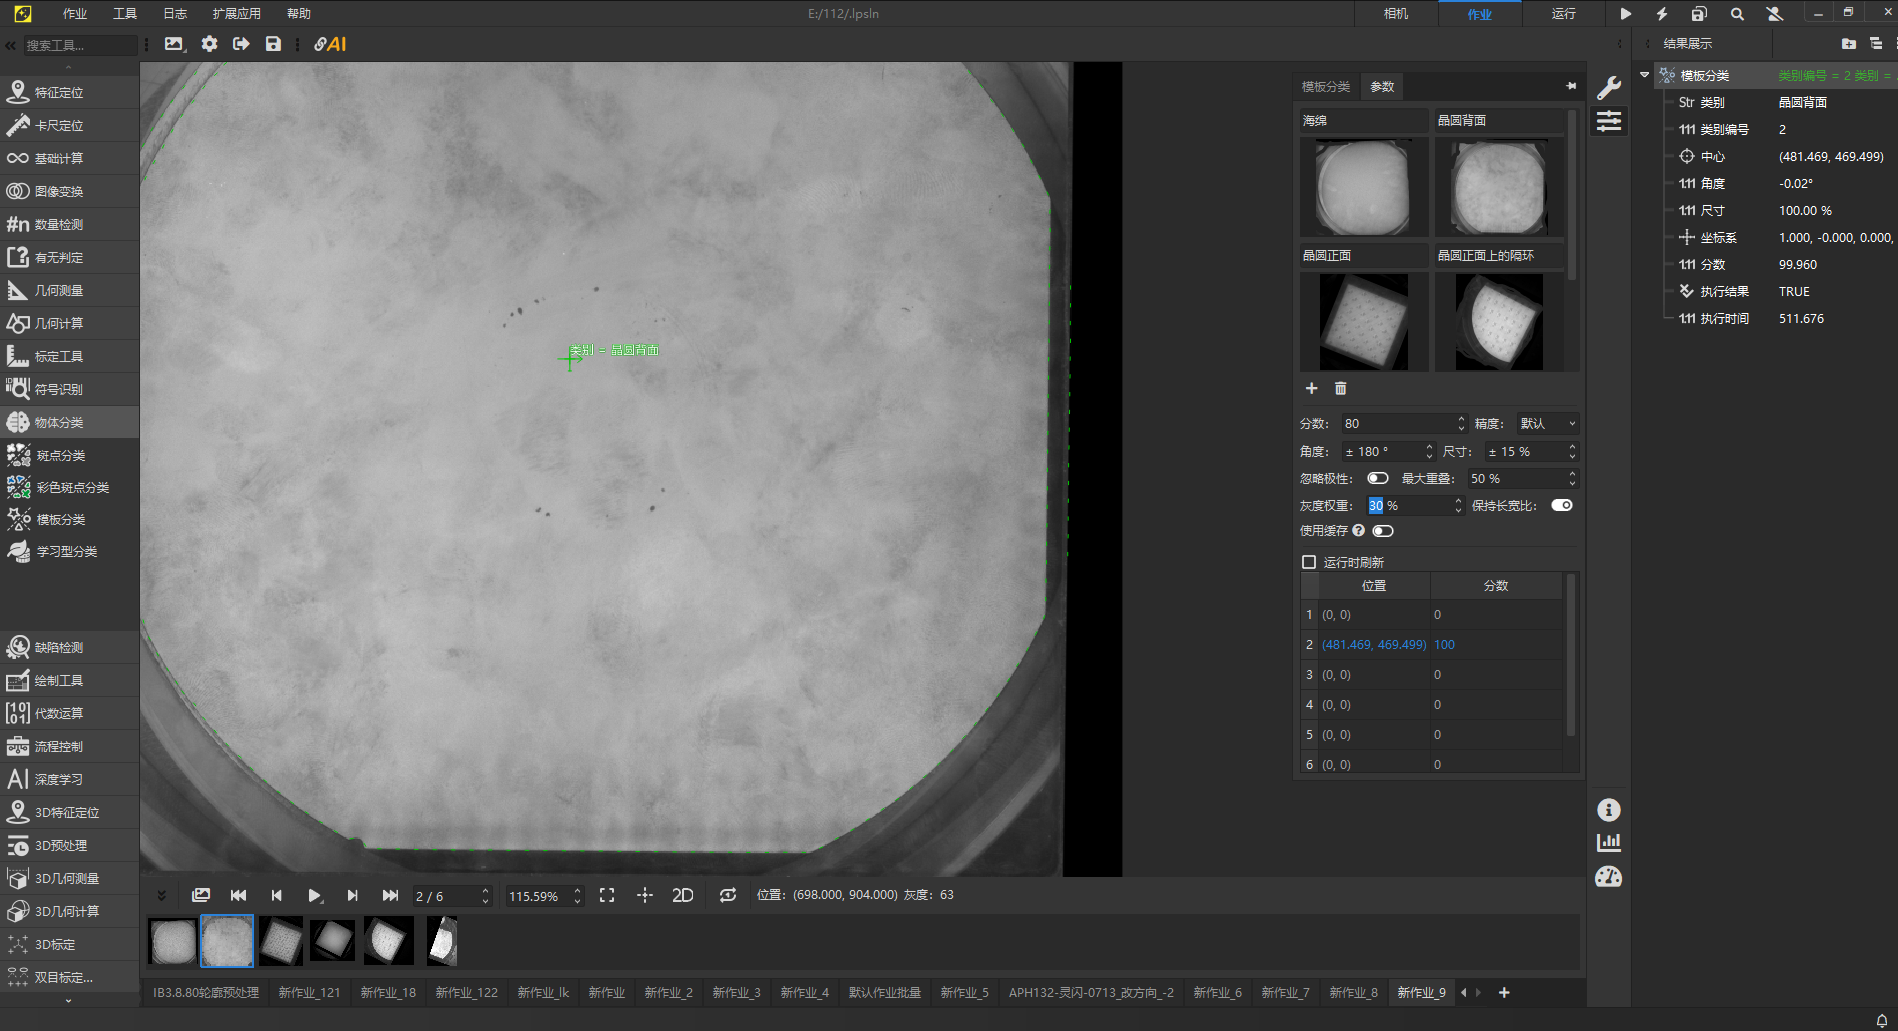Click the notification bell icon at bottom right
1898x1031 pixels.
pyautogui.click(x=1881, y=1020)
